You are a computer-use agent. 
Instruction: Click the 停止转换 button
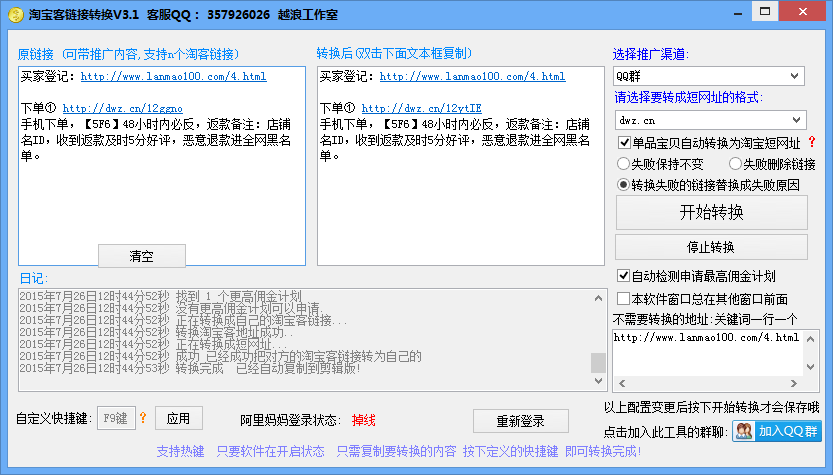[x=709, y=247]
